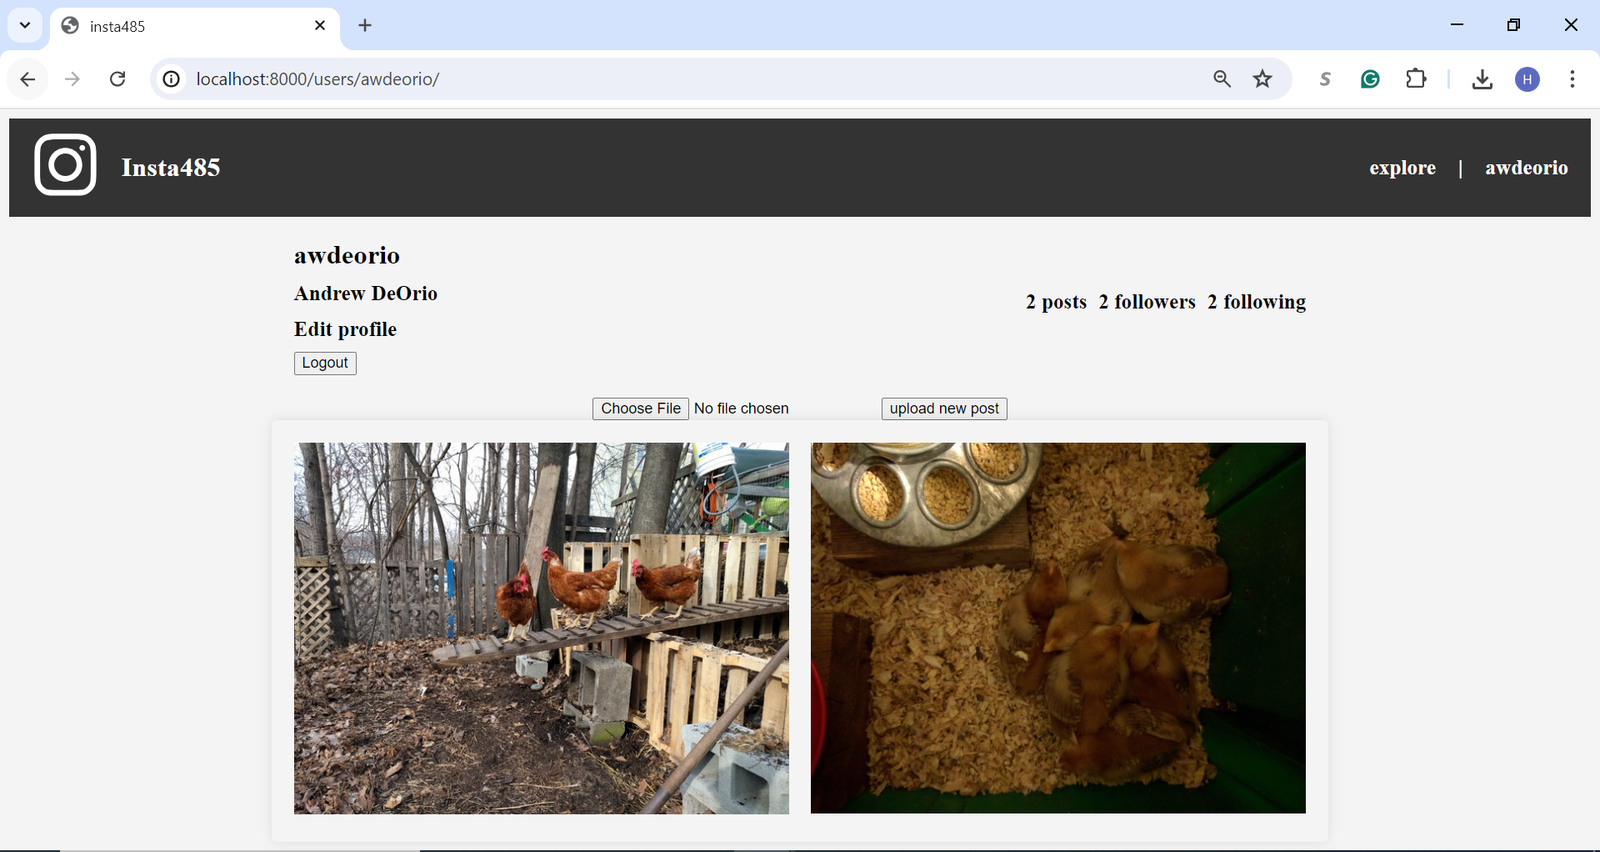The height and width of the screenshot is (852, 1600).
Task: Open the Edit profile link
Action: pos(345,329)
